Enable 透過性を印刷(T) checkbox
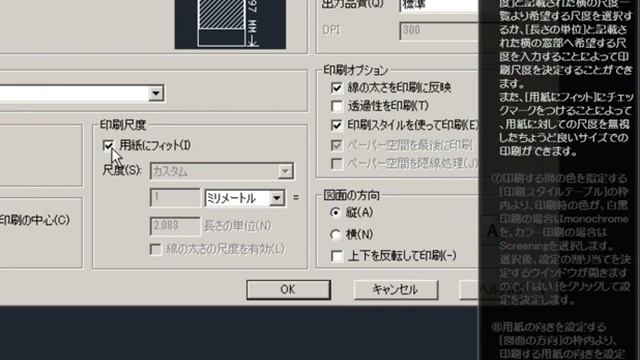Viewport: 640px width, 360px height. (337, 106)
